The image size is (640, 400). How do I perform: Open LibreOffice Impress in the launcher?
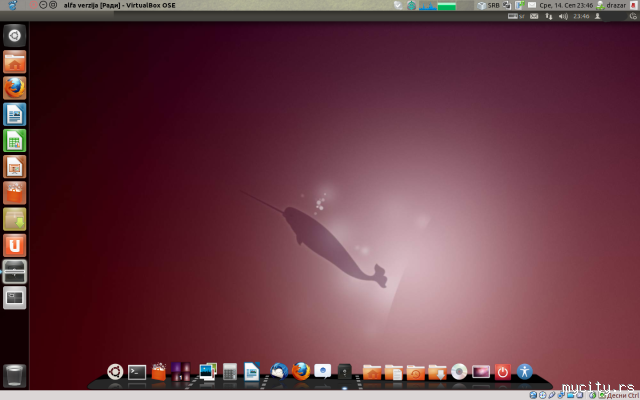(x=15, y=167)
